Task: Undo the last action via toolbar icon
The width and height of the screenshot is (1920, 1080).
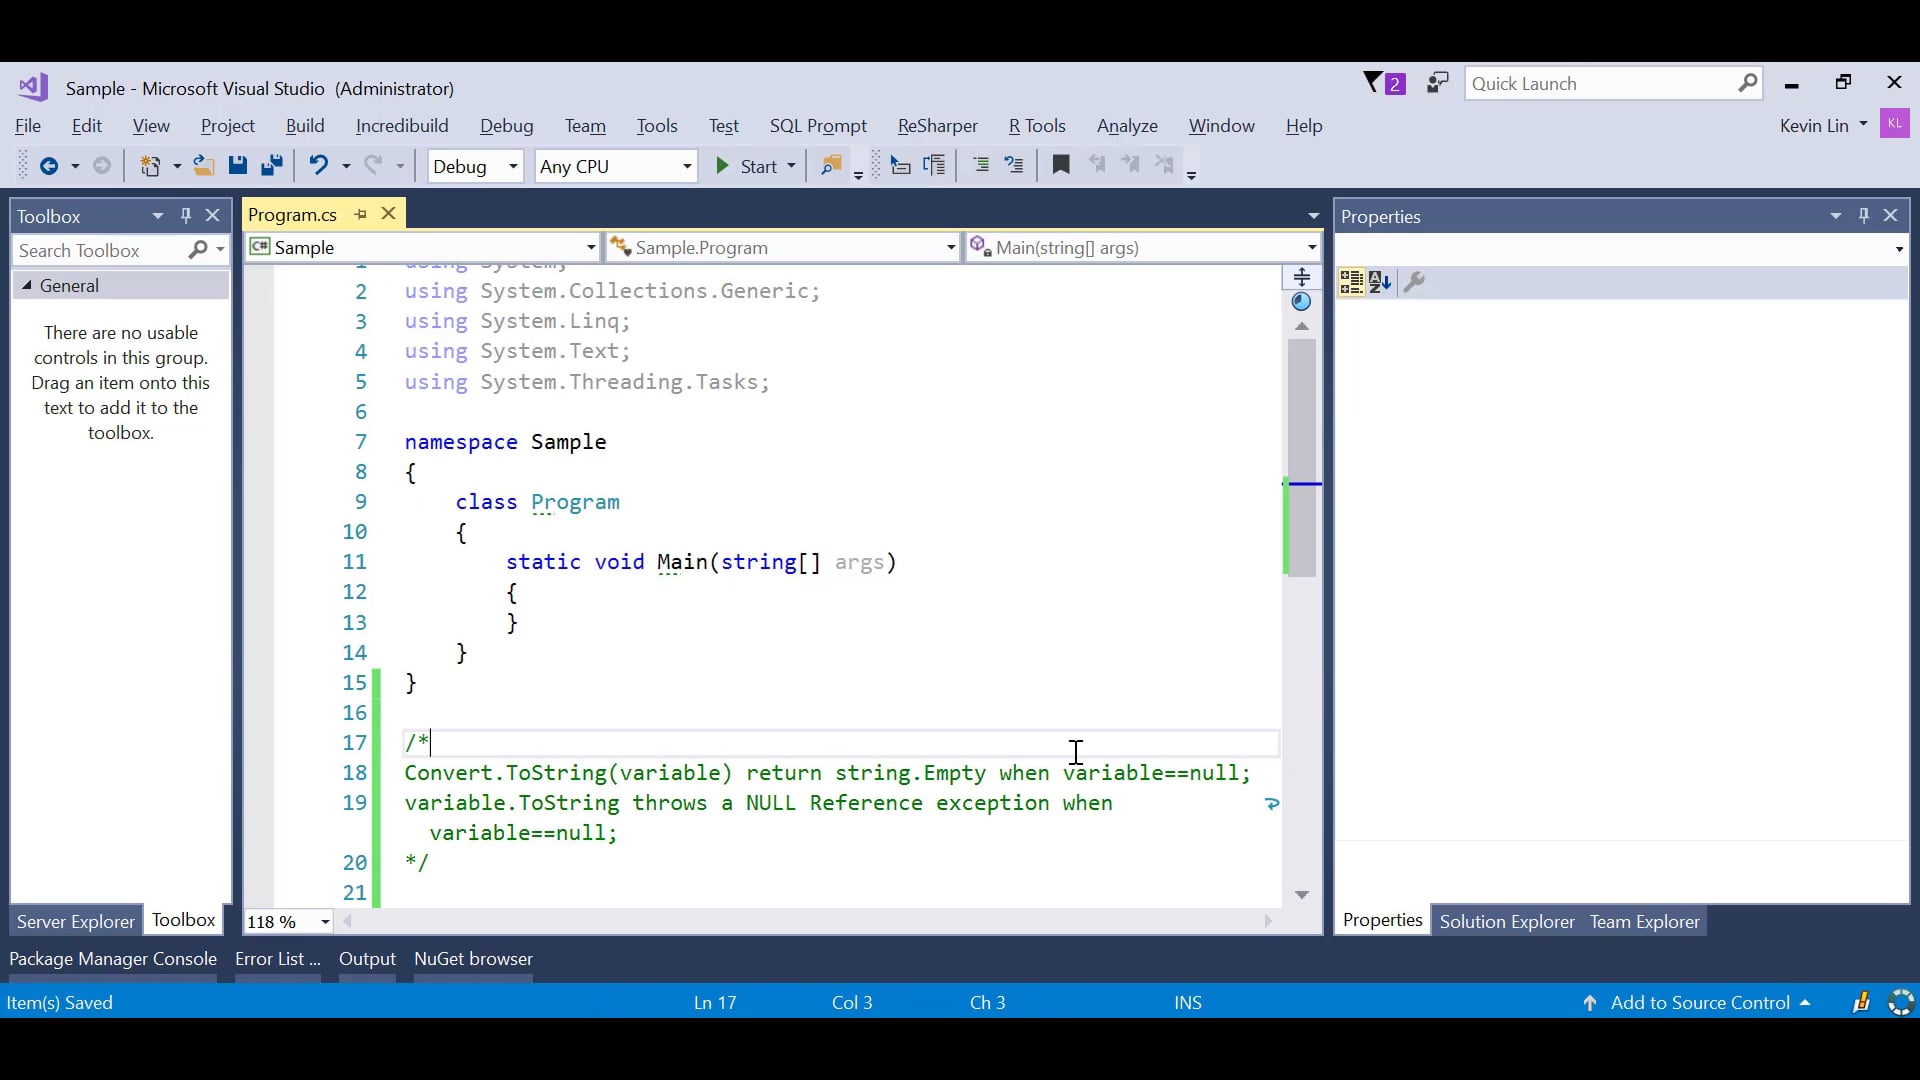Action: click(x=318, y=166)
